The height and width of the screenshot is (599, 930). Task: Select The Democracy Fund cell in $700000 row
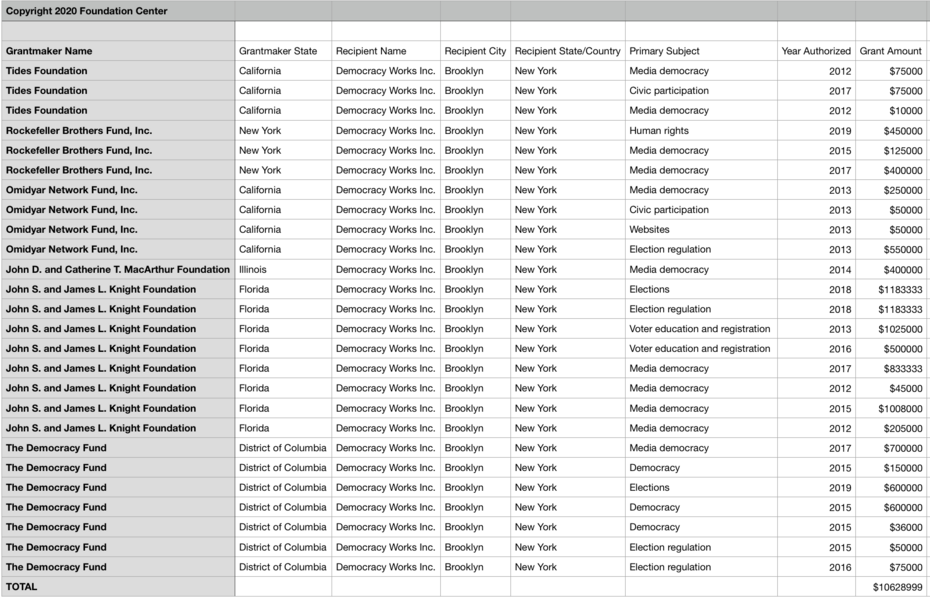[117, 448]
